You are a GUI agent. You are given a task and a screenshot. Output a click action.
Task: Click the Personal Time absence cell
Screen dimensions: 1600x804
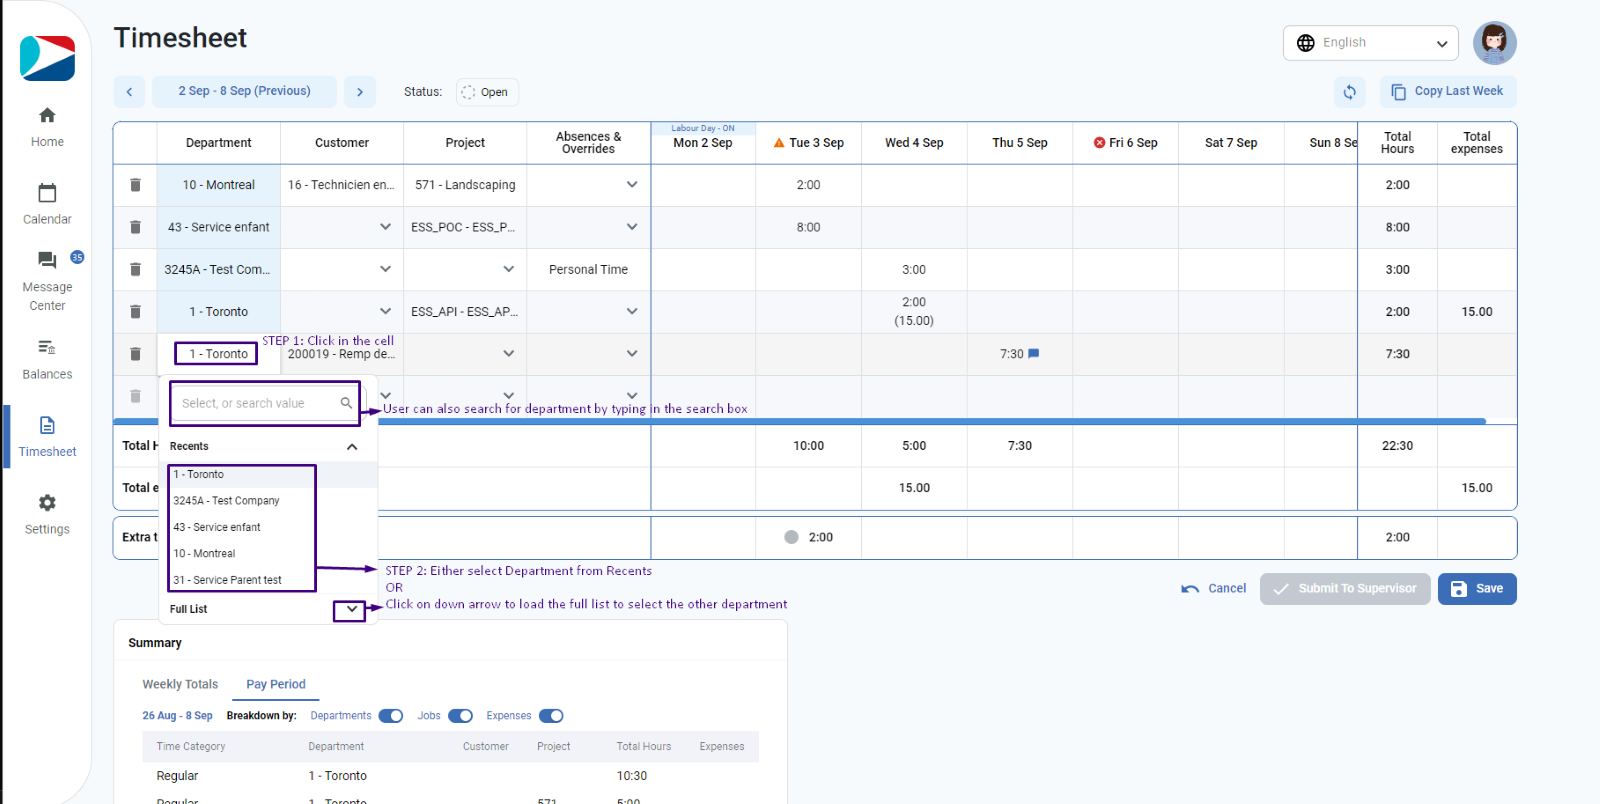(588, 270)
